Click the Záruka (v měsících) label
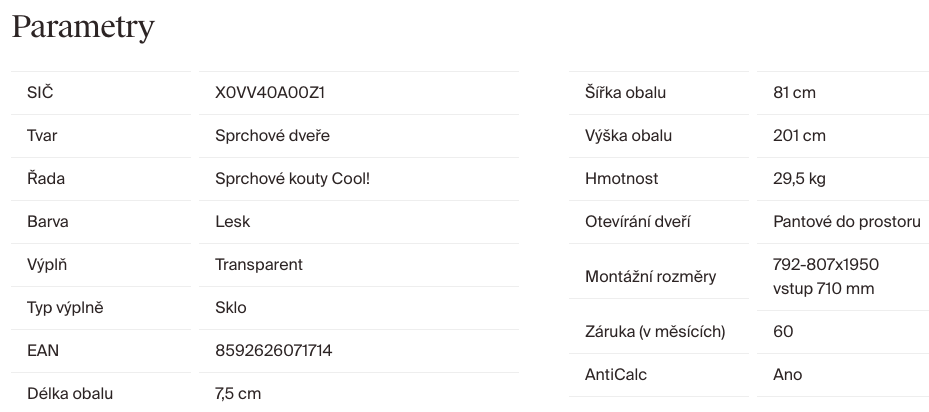 pyautogui.click(x=654, y=331)
